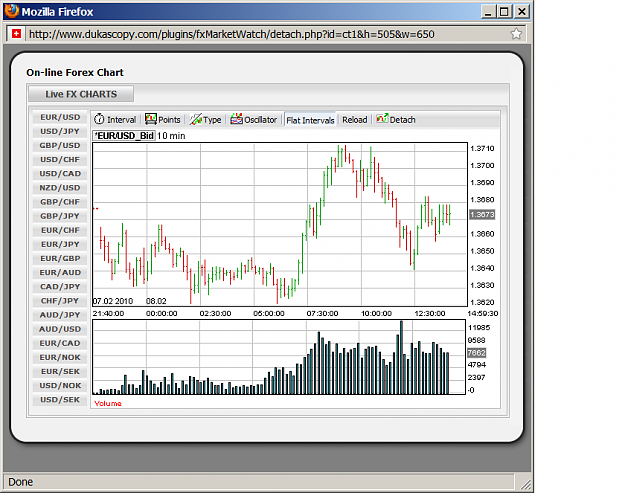The height and width of the screenshot is (493, 625).
Task: Click the Points chart icon
Action: point(151,119)
